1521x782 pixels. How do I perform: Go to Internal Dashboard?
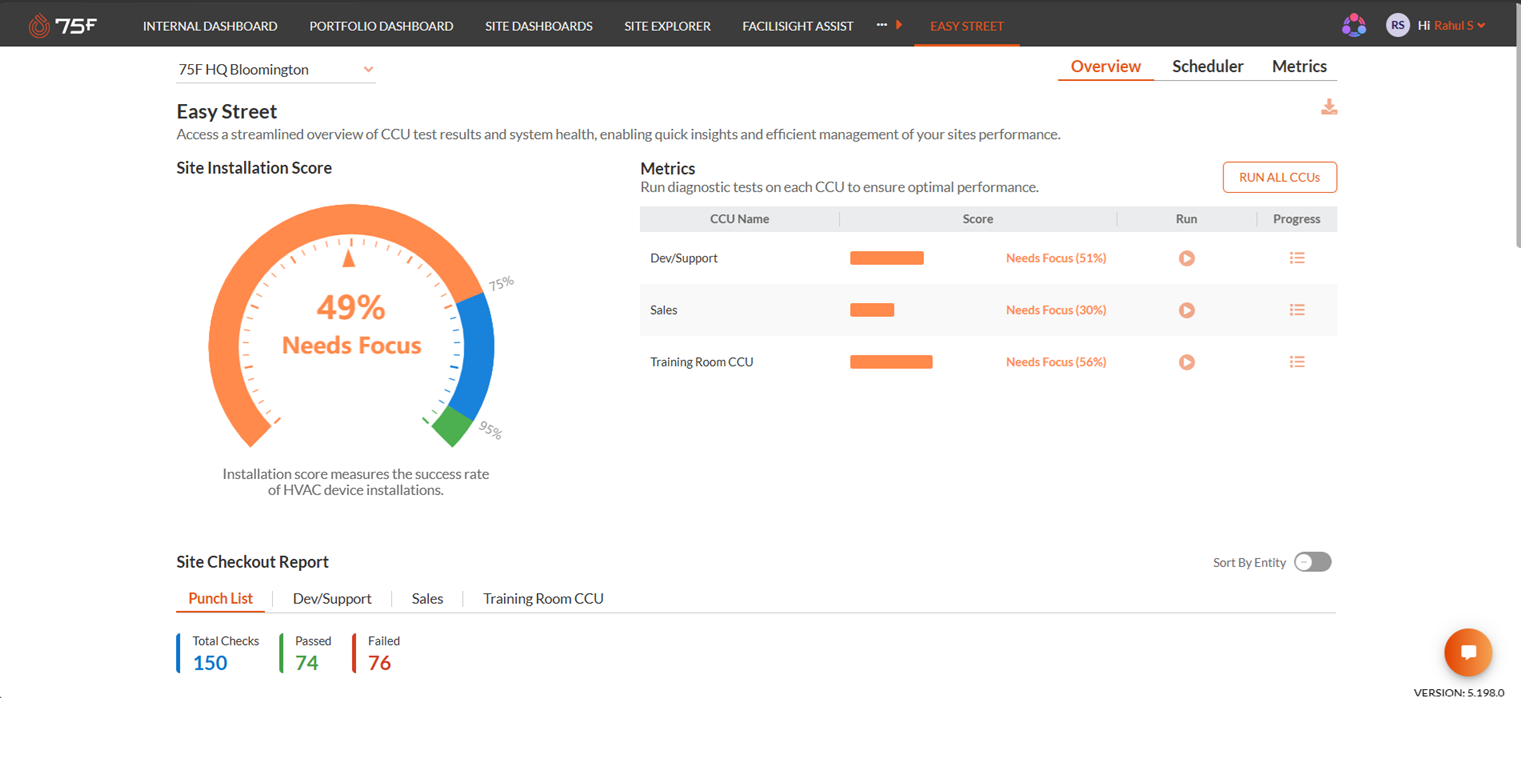tap(210, 26)
